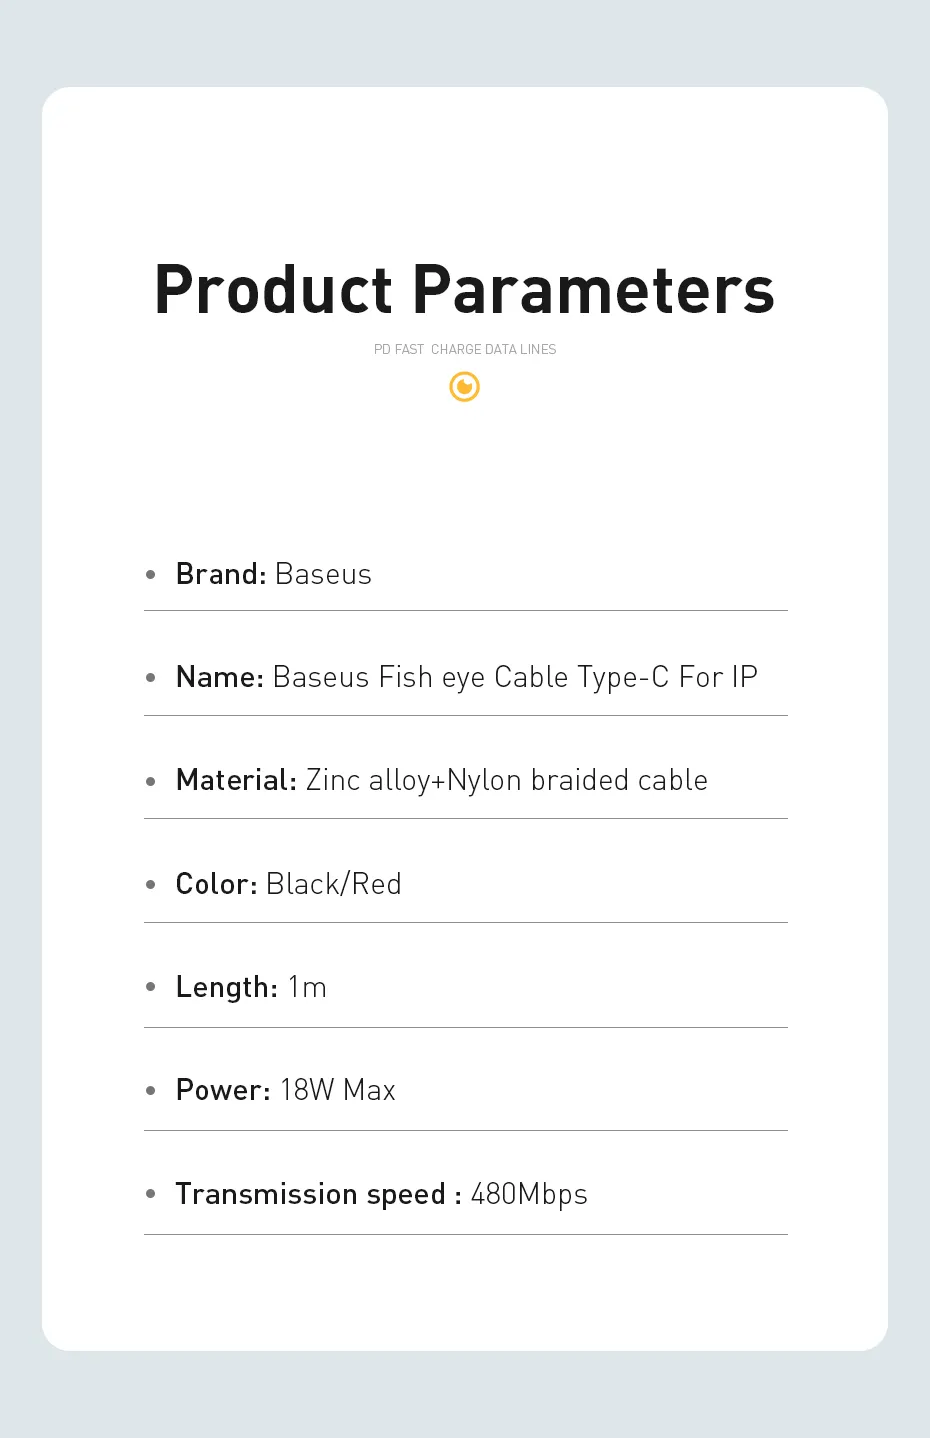
Task: Click the bullet beside Transmission speed
Action: coord(151,1193)
